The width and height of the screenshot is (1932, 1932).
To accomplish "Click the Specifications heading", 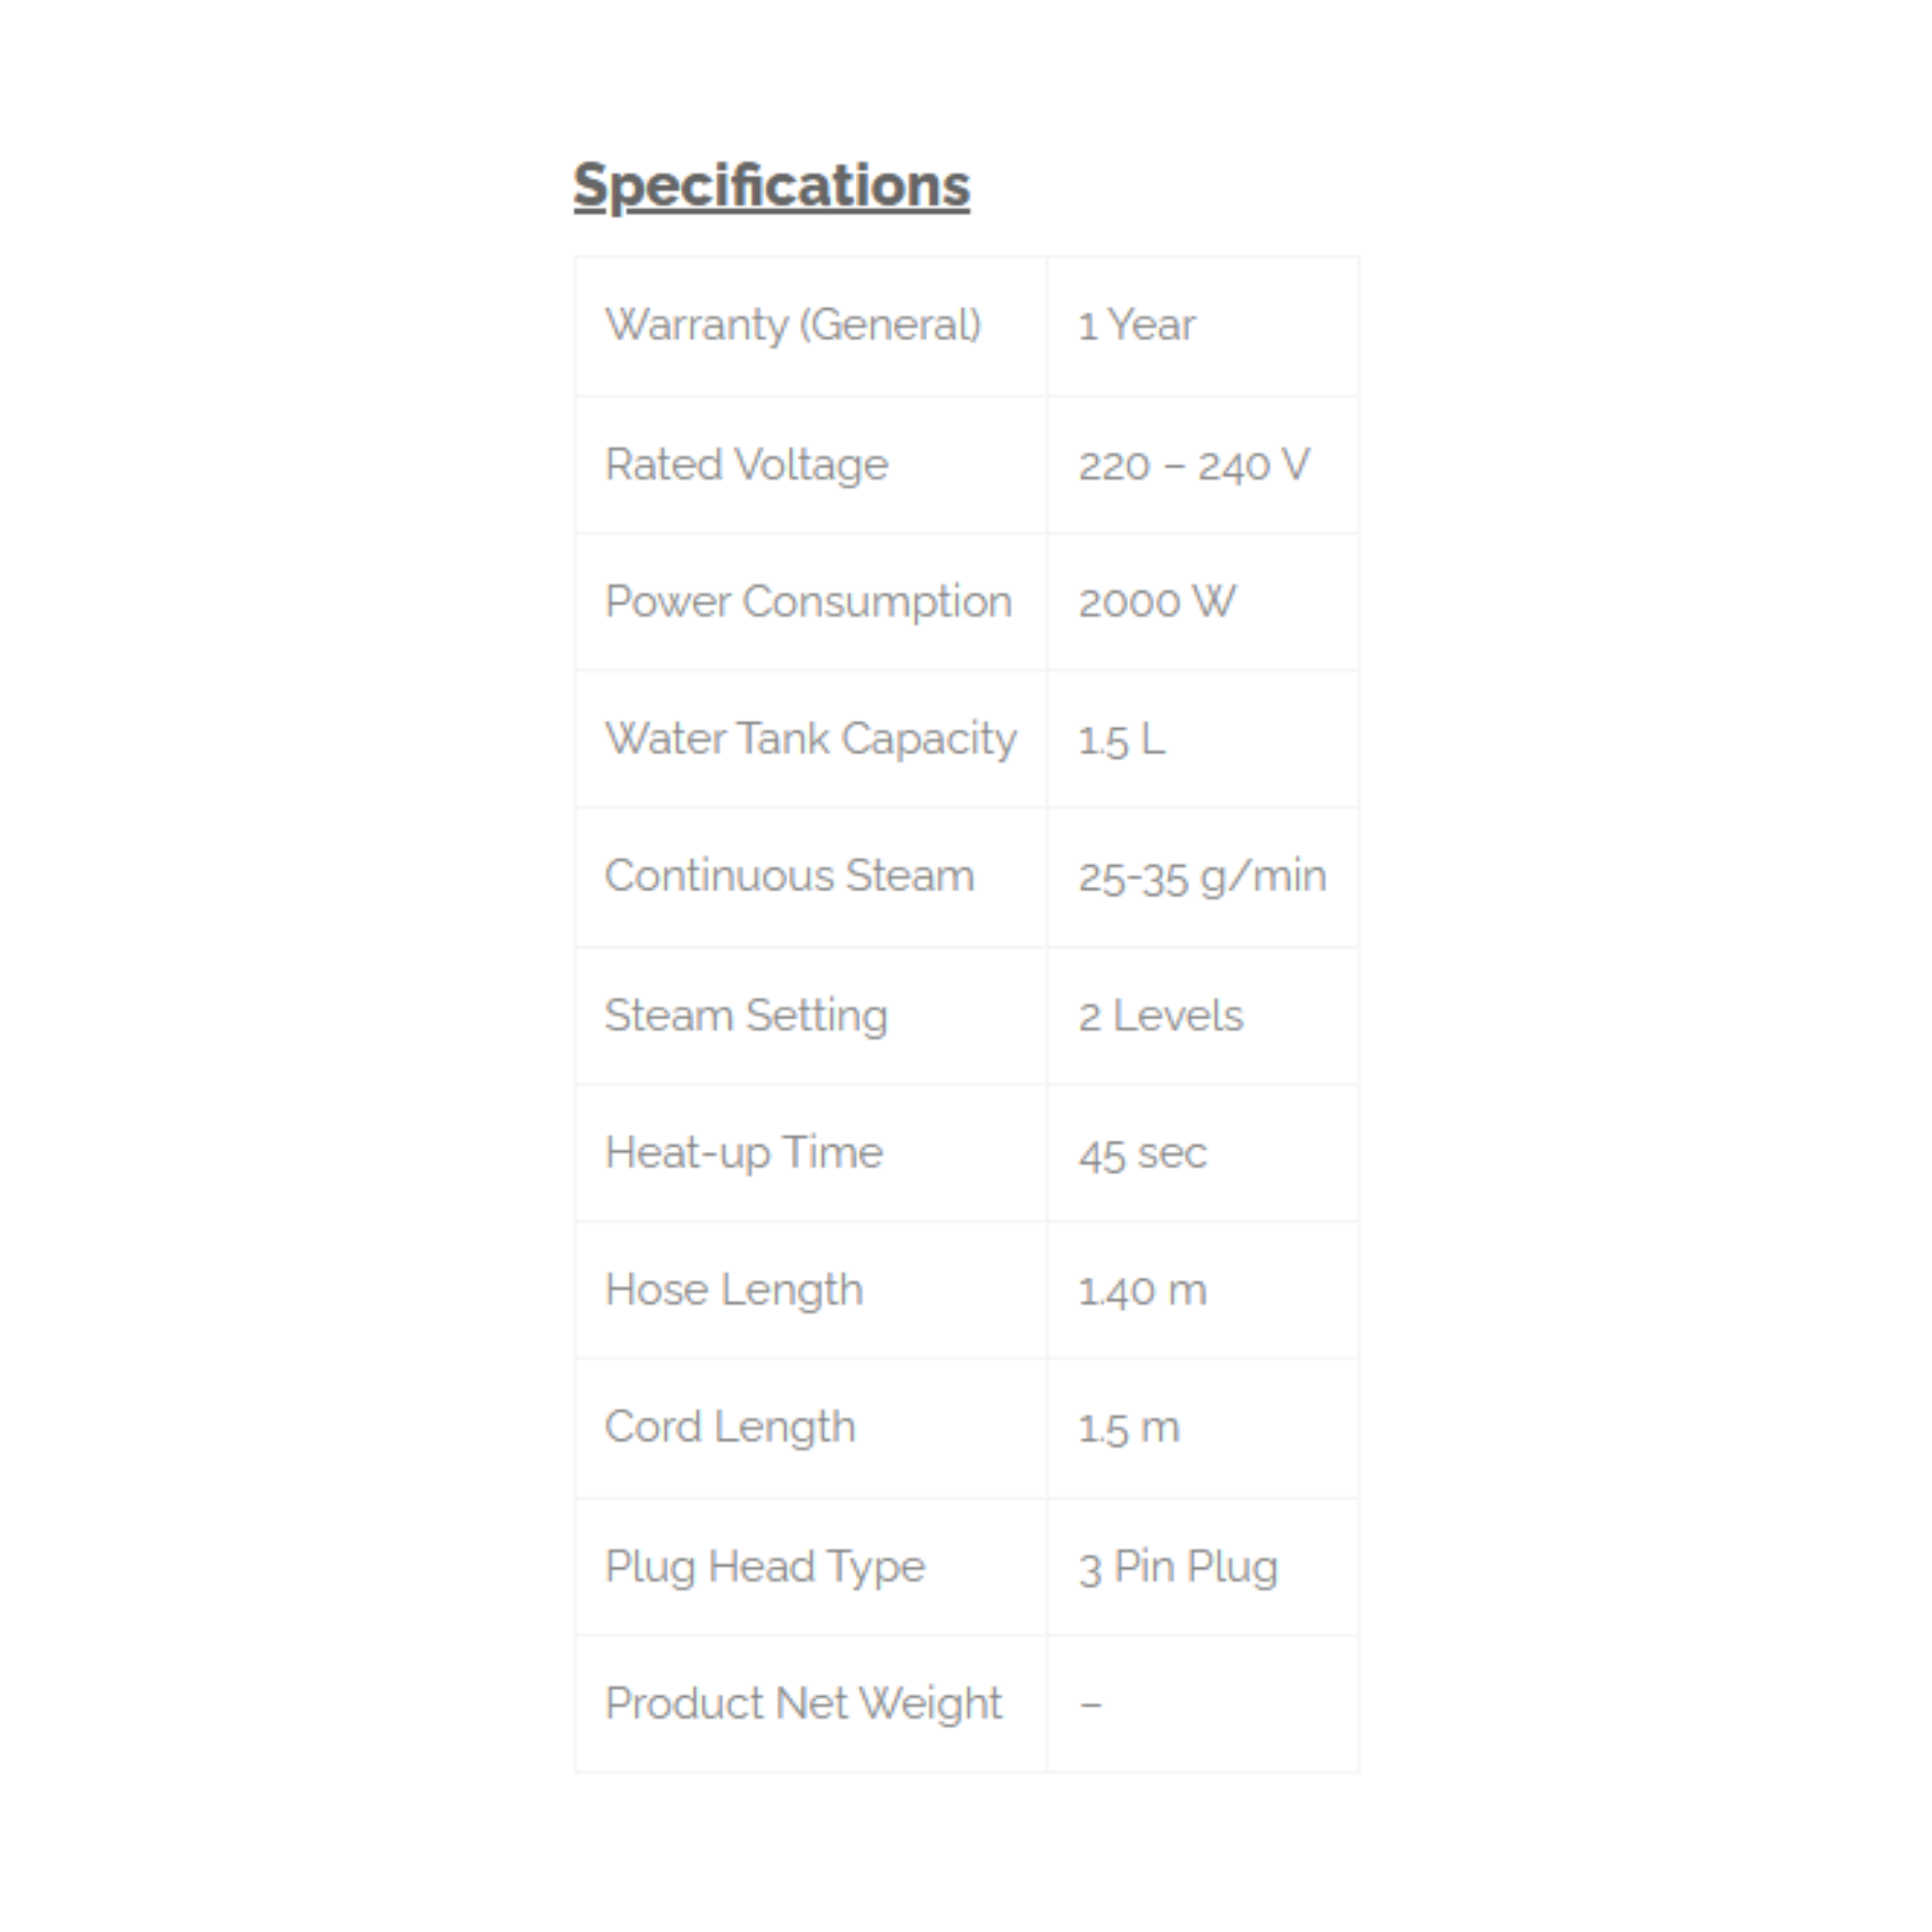I will (x=771, y=186).
